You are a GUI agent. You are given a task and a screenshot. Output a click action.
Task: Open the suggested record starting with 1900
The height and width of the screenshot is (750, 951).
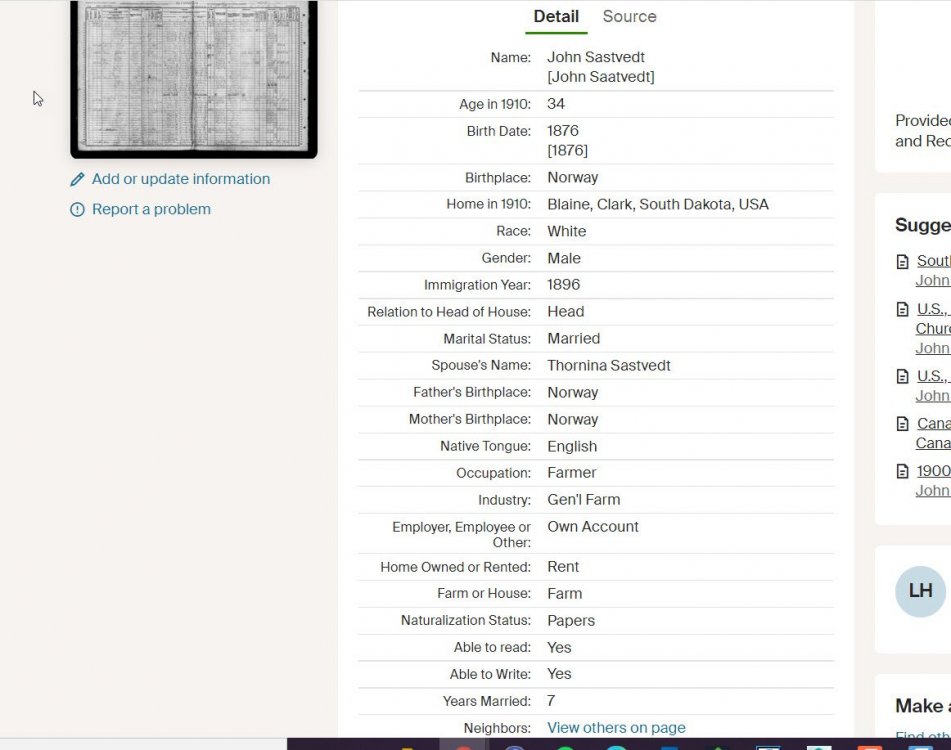point(933,471)
